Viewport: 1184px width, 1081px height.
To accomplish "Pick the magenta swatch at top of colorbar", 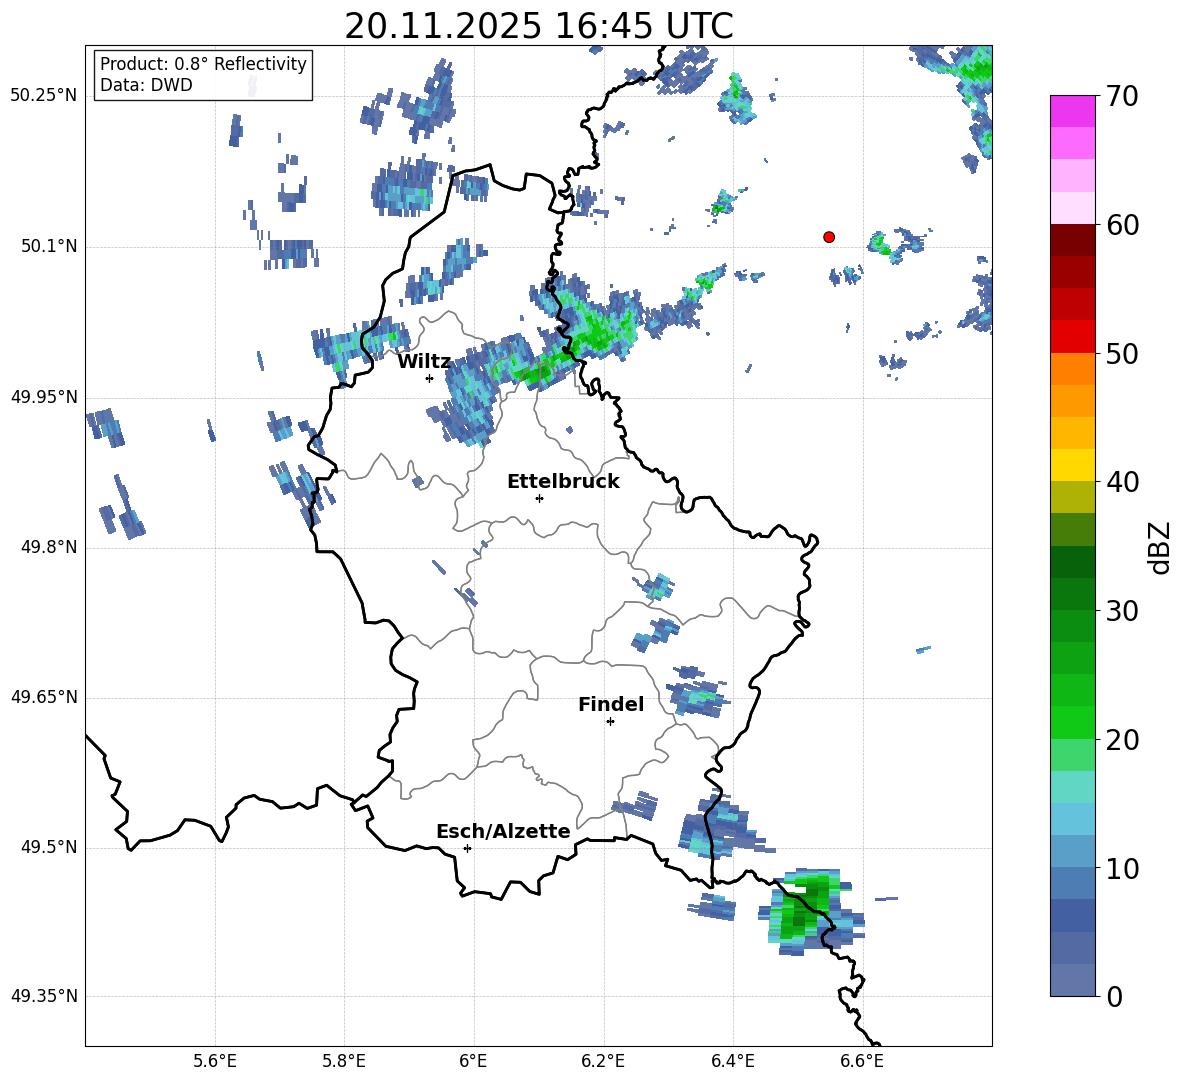I will 1073,111.
